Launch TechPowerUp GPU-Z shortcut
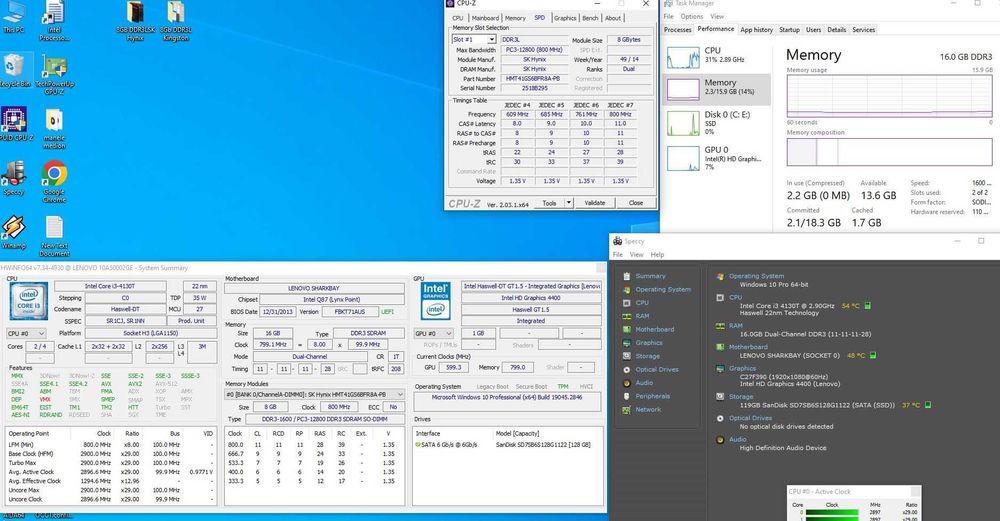 click(54, 75)
